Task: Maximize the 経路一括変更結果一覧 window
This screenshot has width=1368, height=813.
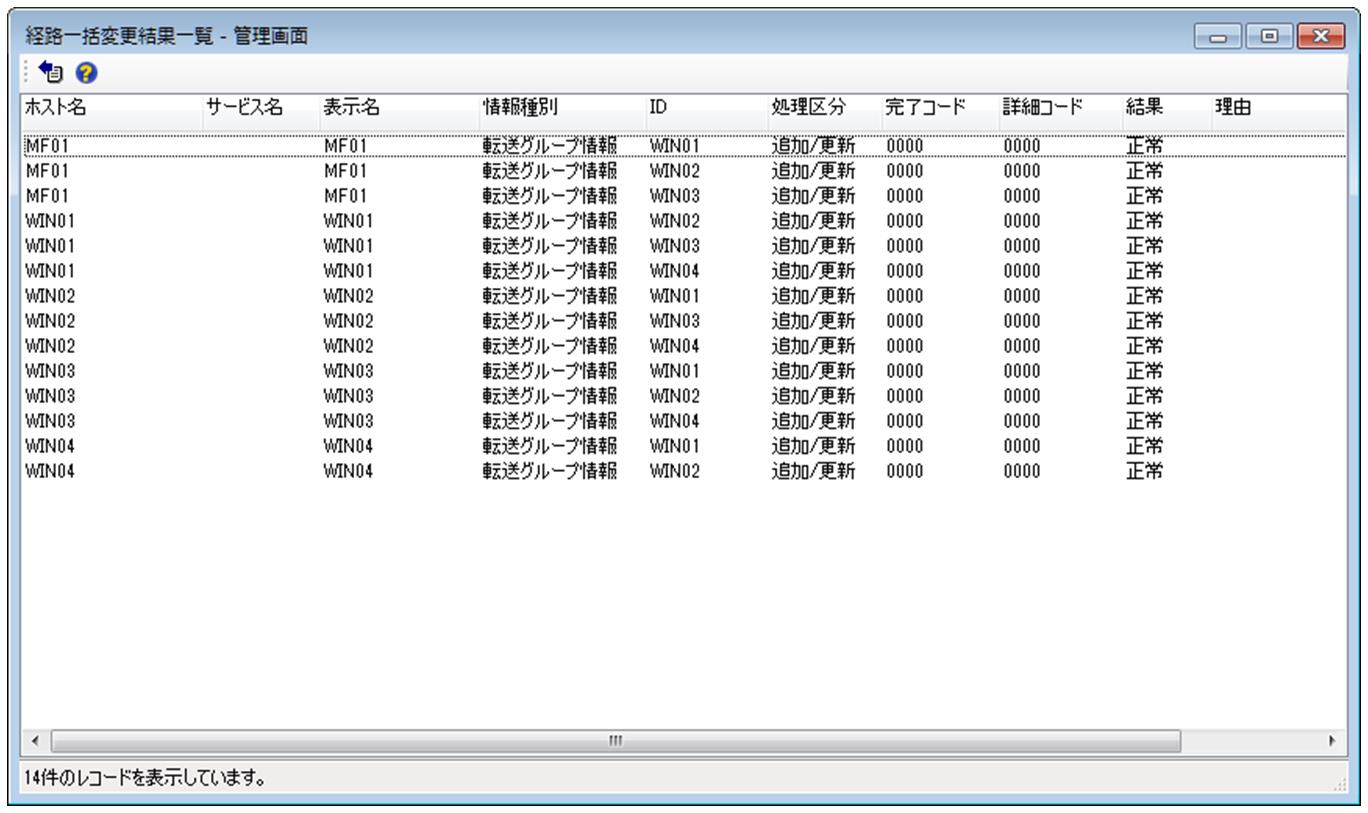Action: pos(1269,36)
